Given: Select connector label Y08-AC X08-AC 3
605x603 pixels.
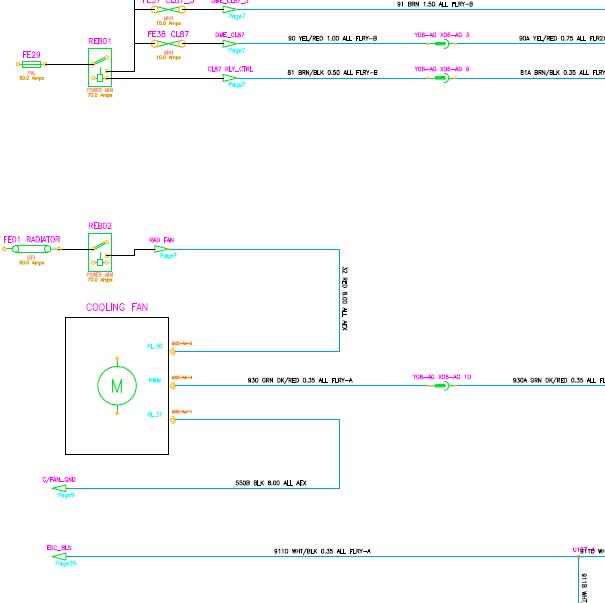Looking at the screenshot, I should point(442,35).
